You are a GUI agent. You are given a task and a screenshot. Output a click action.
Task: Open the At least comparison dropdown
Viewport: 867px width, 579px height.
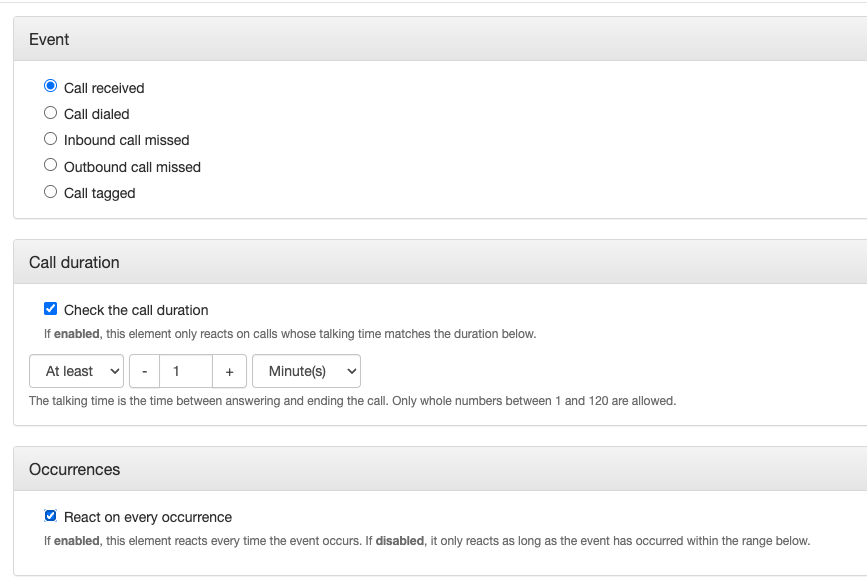[76, 371]
